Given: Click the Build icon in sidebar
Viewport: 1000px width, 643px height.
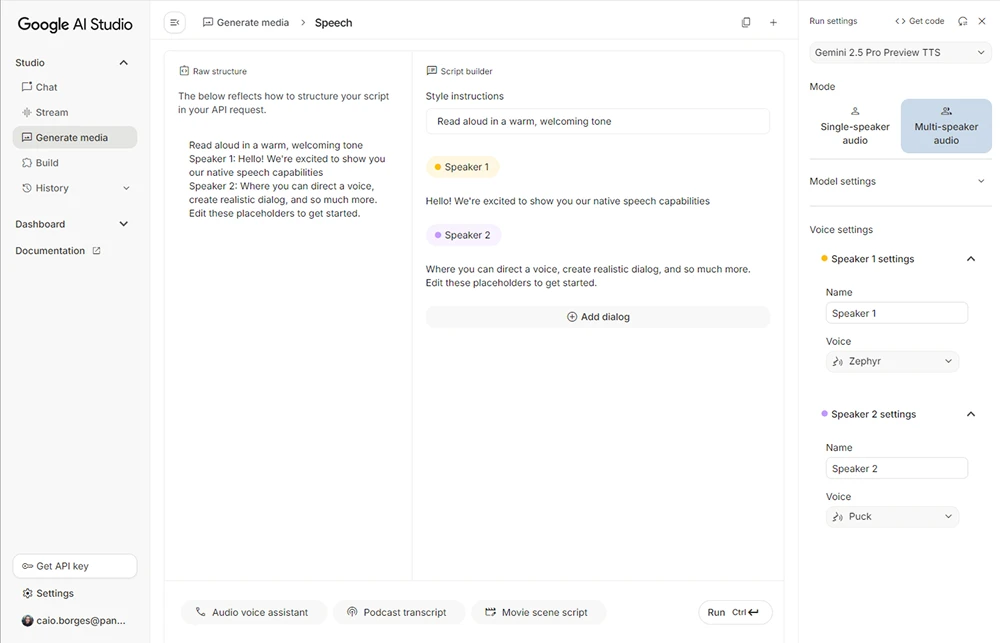Looking at the screenshot, I should pos(27,163).
